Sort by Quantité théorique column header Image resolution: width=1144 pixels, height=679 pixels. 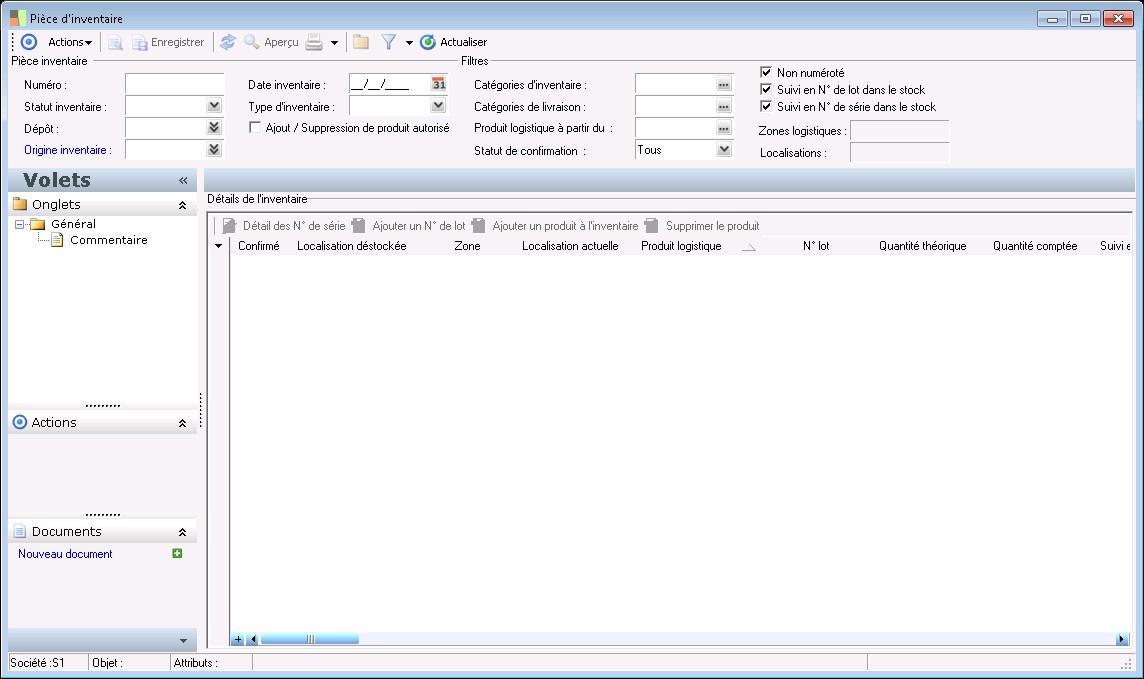pyautogui.click(x=922, y=247)
